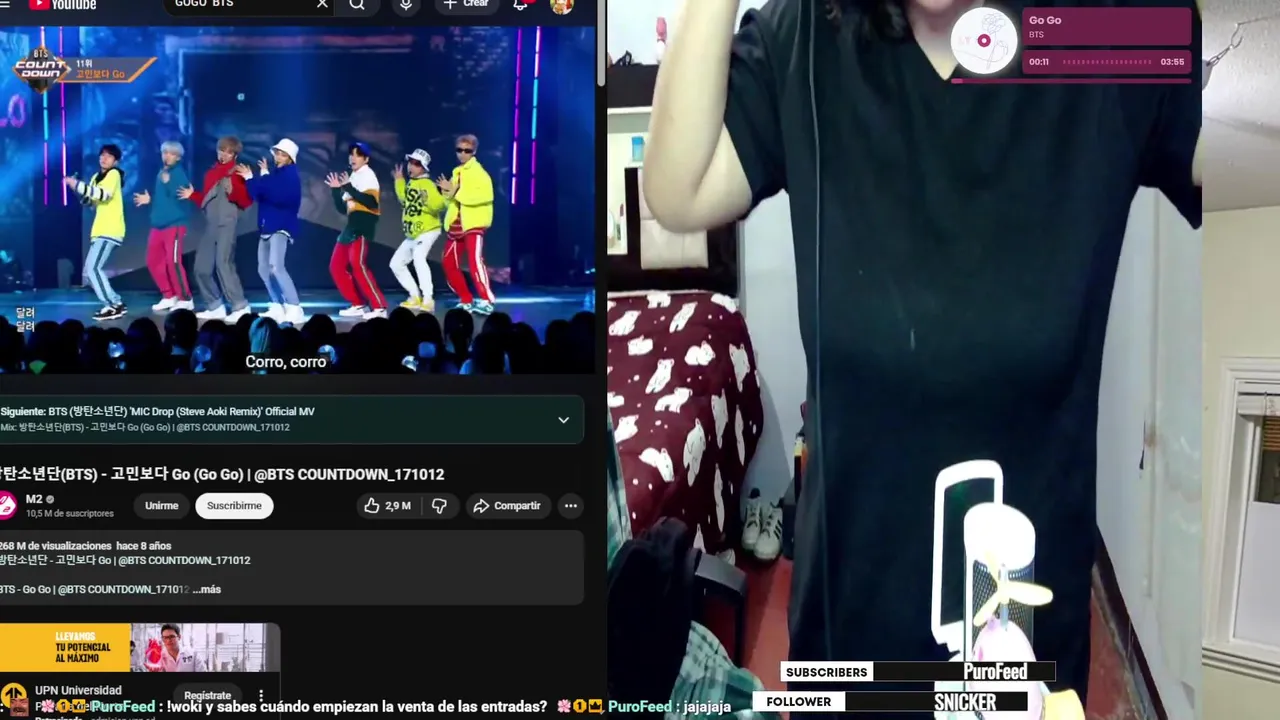Click the Go Go now-playing disc icon
Image resolution: width=1280 pixels, height=720 pixels.
pyautogui.click(x=983, y=41)
